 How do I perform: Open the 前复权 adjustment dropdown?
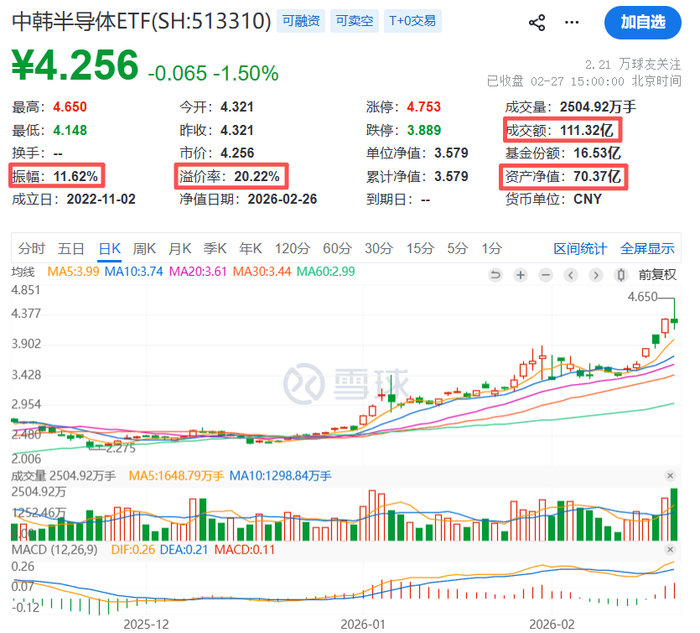point(657,275)
